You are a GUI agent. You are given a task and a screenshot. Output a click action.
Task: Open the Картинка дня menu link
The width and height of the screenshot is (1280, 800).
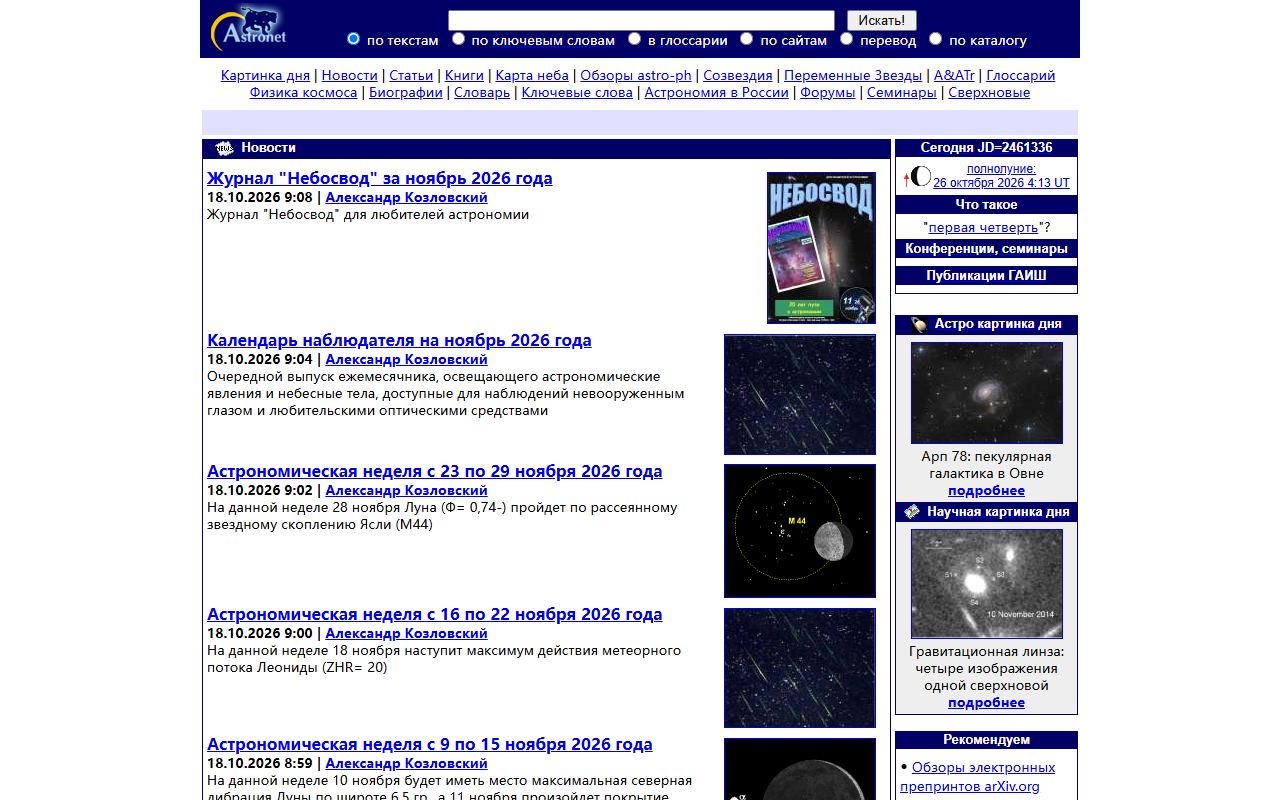click(265, 75)
